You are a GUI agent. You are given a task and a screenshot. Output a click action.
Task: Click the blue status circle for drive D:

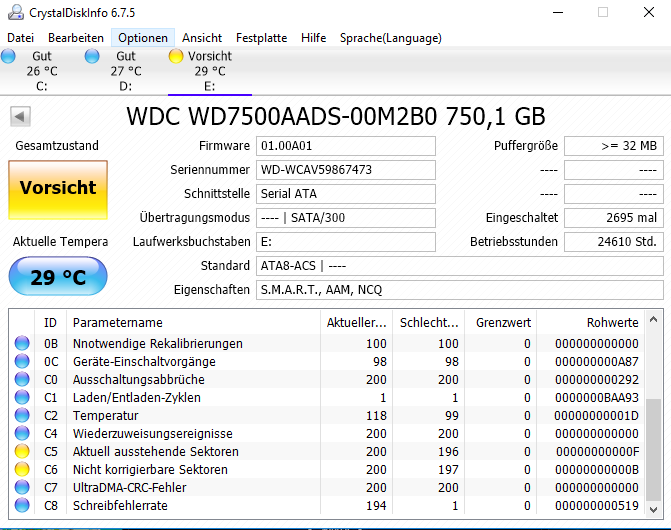(92, 56)
